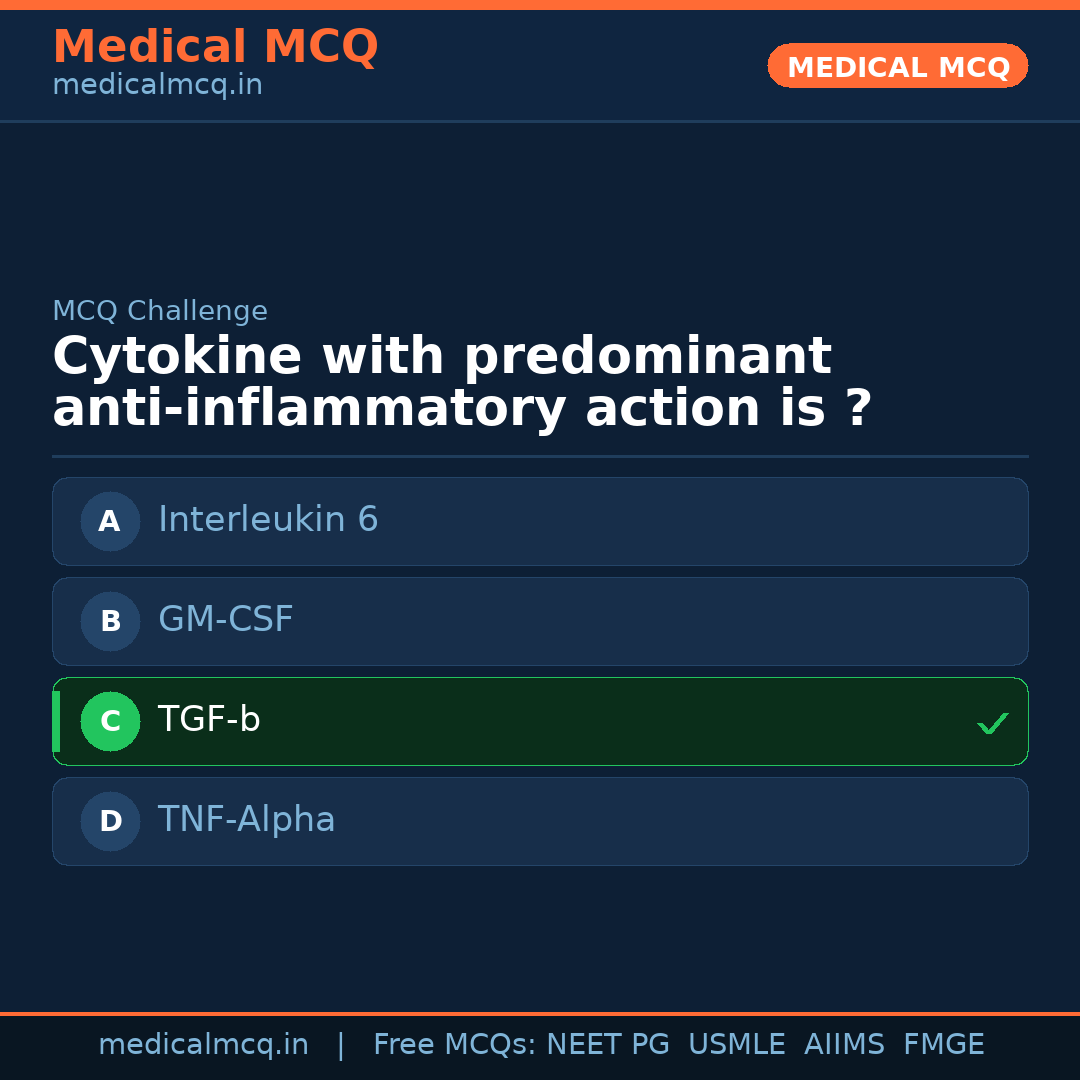The width and height of the screenshot is (1080, 1080).
Task: Select the Interleukin 6 answer text
Action: pos(268,520)
